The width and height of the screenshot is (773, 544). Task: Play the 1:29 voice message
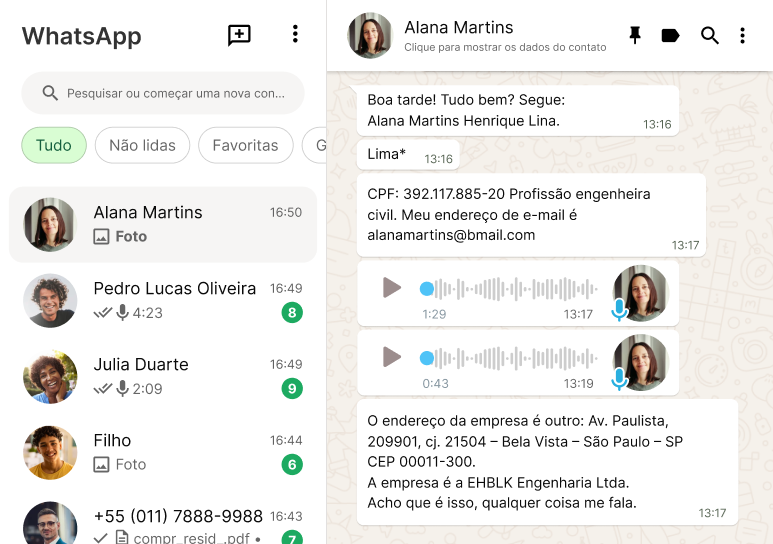[392, 288]
